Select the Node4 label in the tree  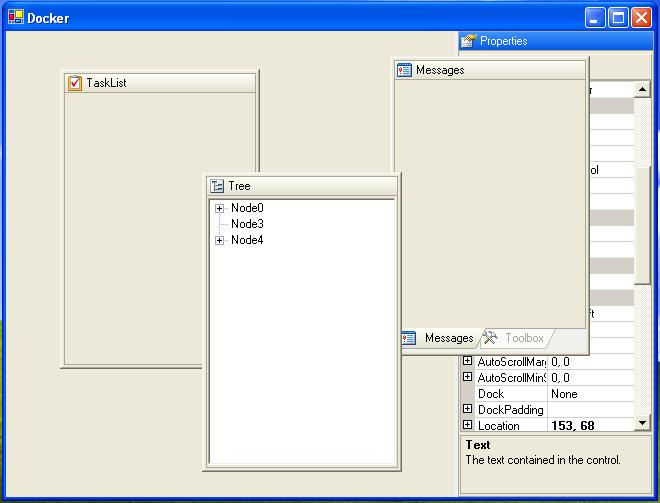248,240
